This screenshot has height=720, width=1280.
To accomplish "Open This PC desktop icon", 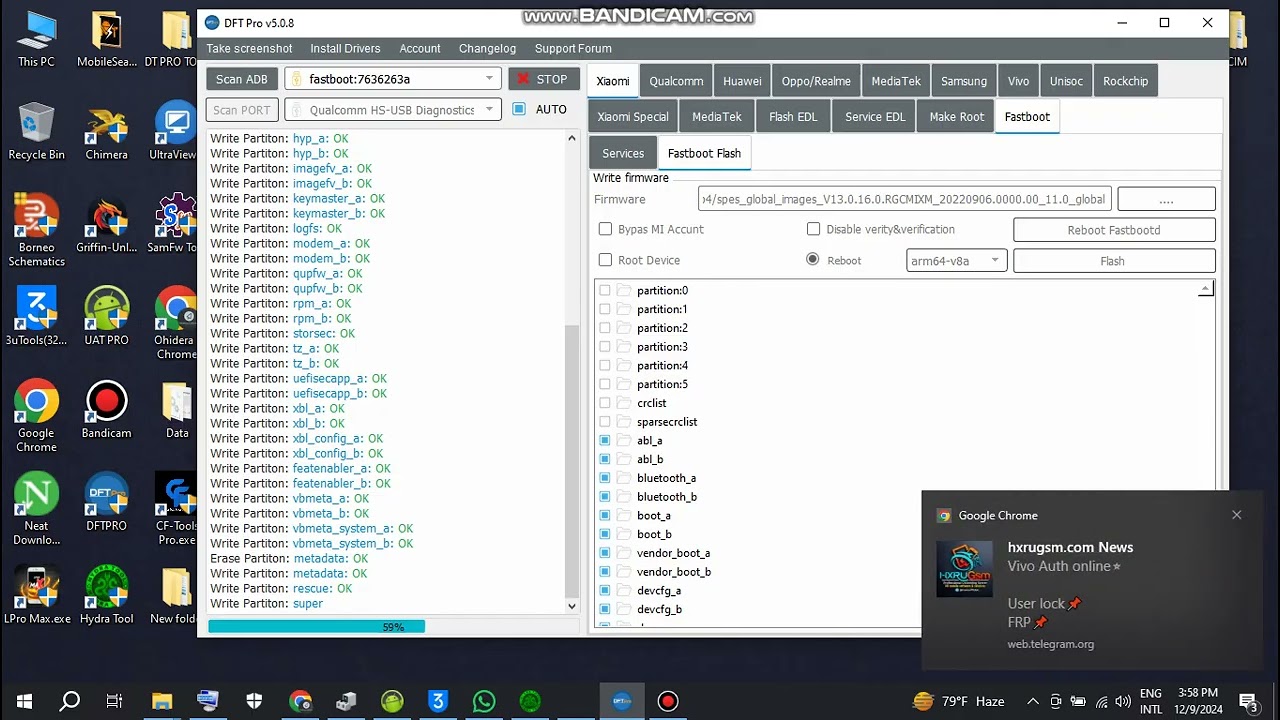I will pyautogui.click(x=36, y=40).
